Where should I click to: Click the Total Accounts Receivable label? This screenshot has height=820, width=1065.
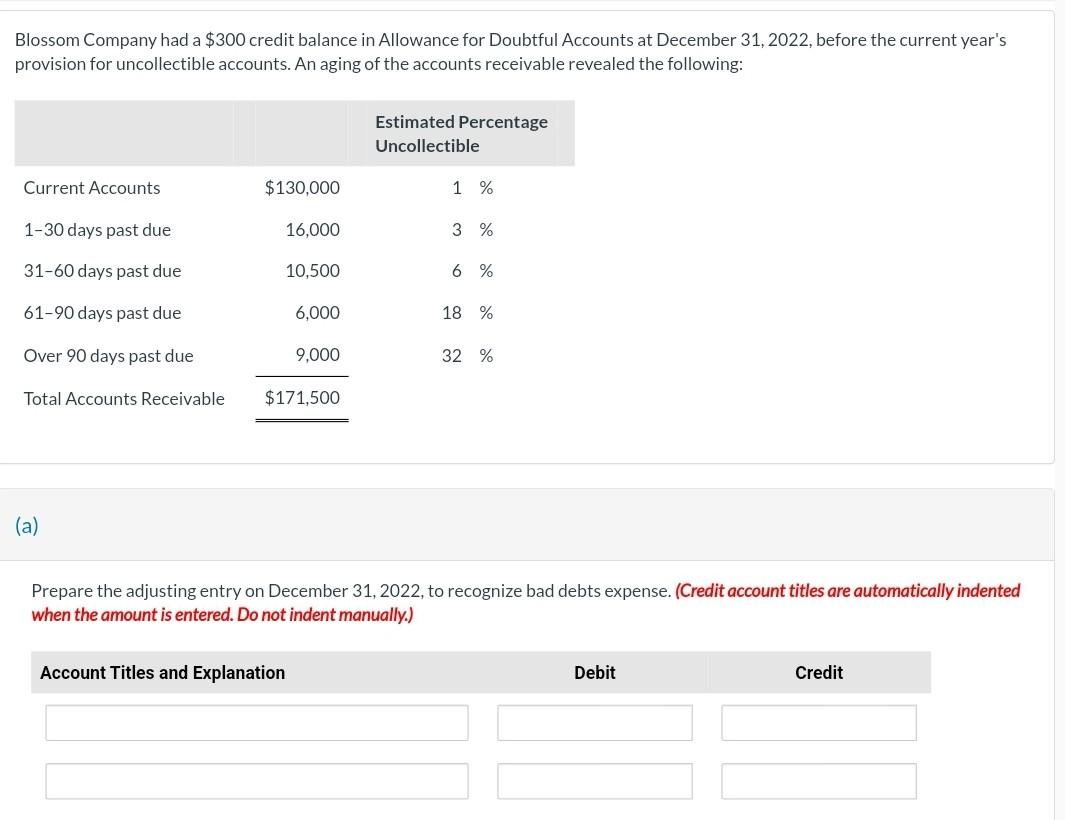[124, 399]
